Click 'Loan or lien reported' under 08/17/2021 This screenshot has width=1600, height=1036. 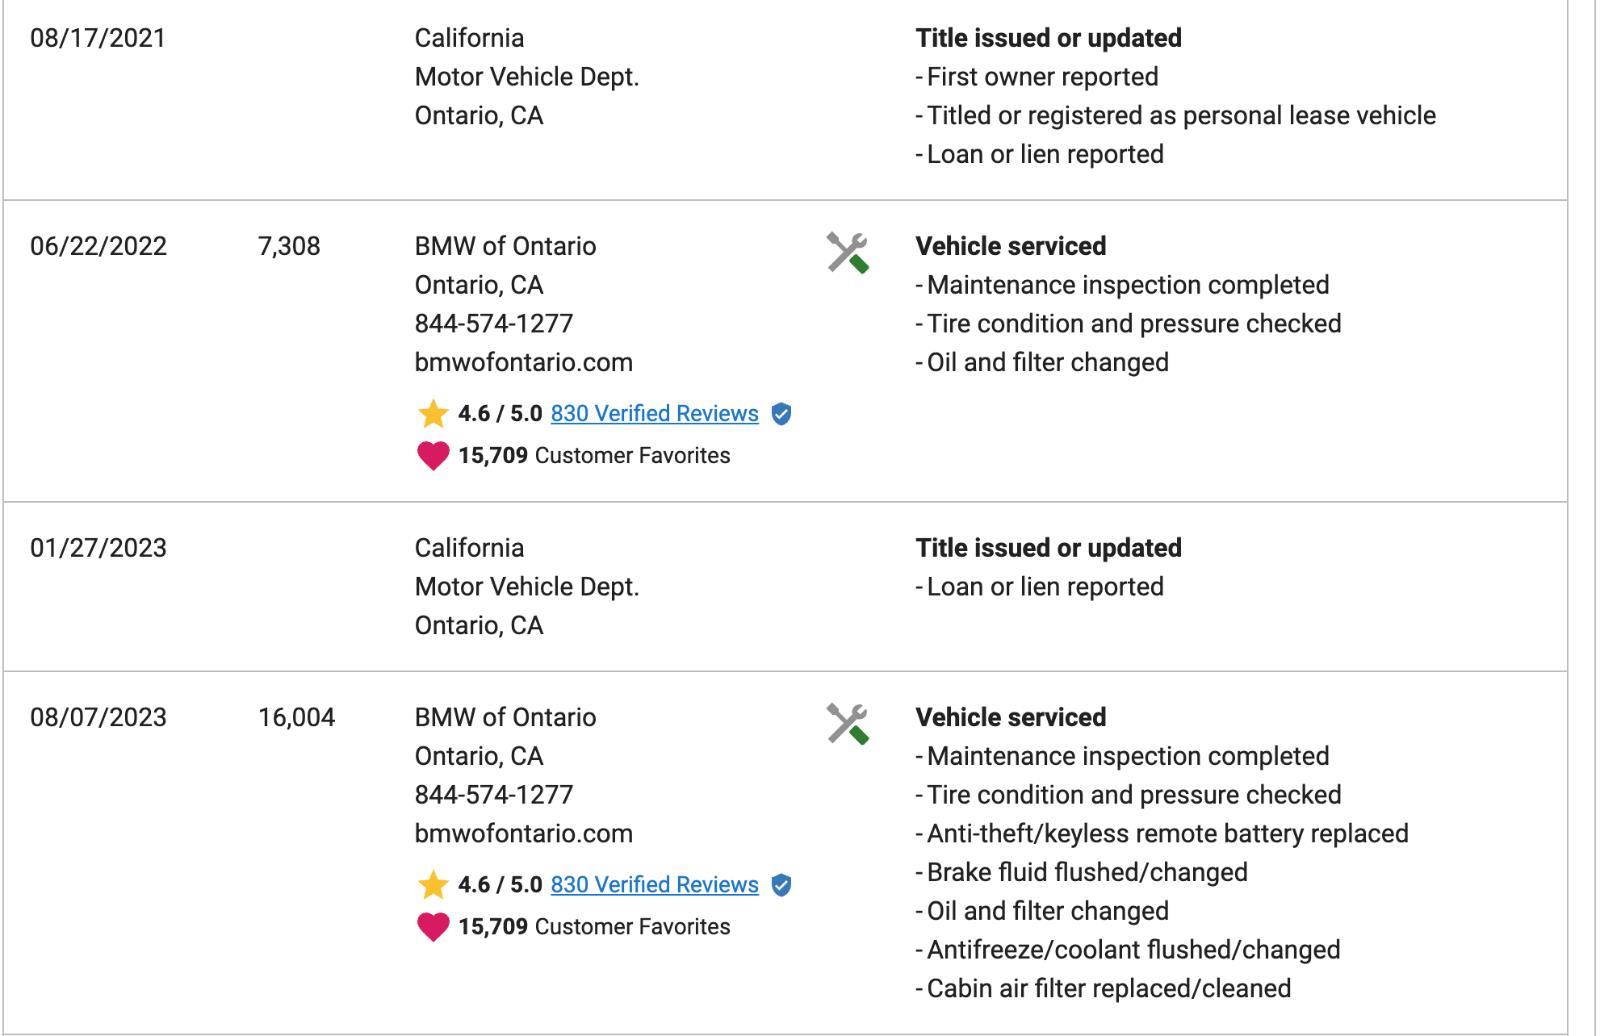1040,154
